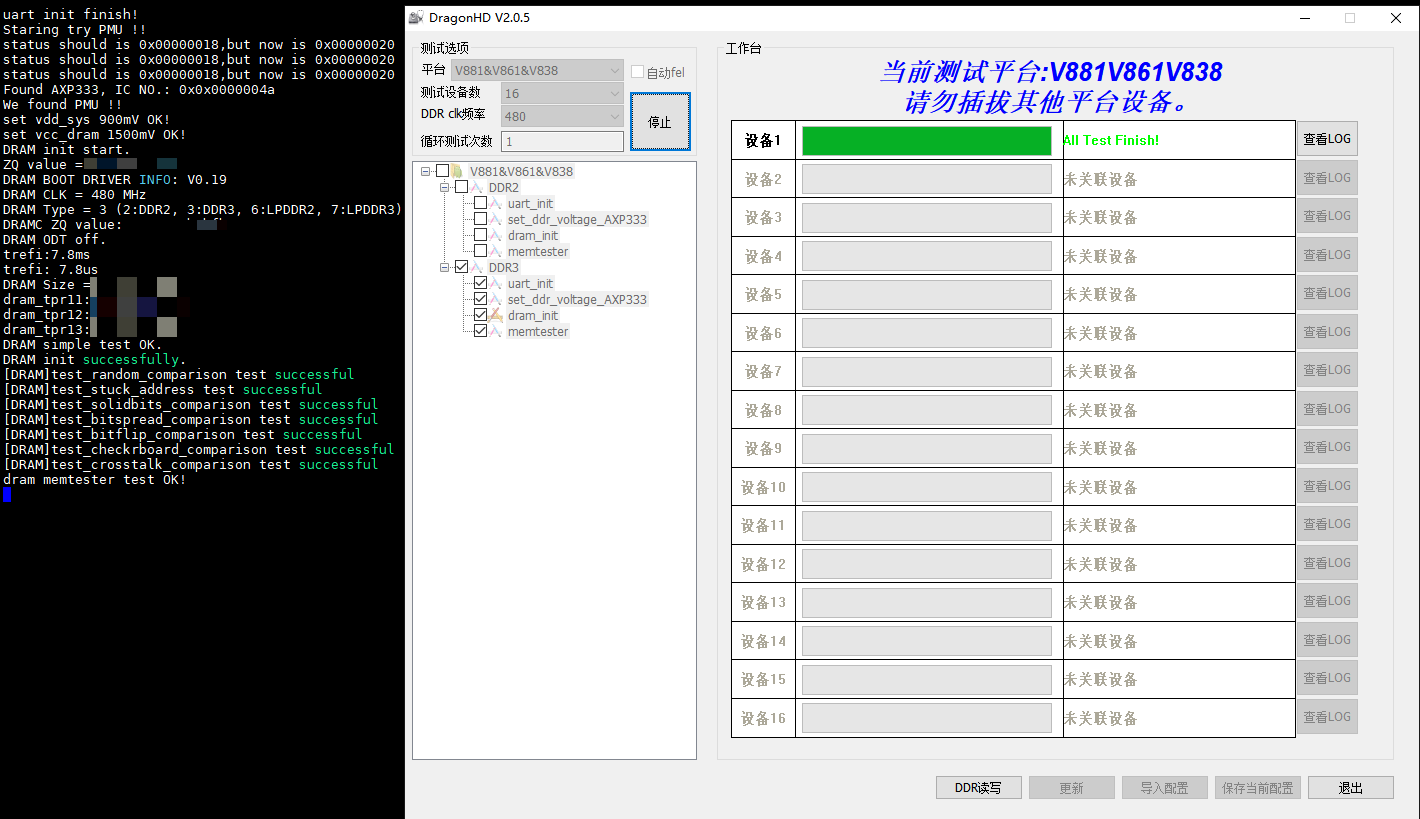Click 保存当前配置 to save configuration
The height and width of the screenshot is (819, 1420).
(1257, 787)
